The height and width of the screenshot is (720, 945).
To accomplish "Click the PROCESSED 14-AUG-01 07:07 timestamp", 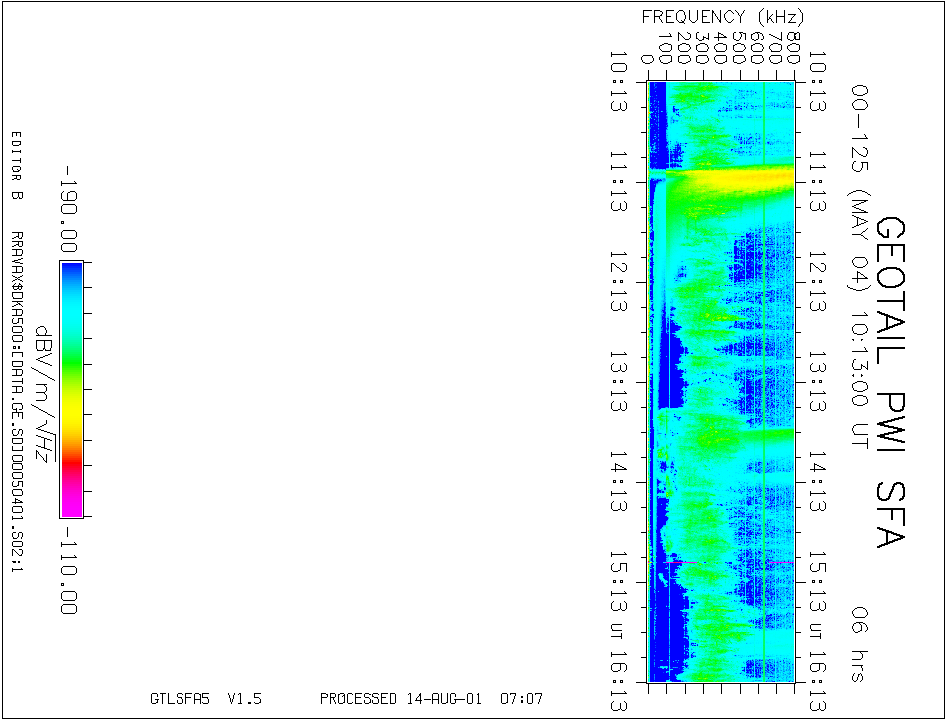I will pyautogui.click(x=431, y=699).
